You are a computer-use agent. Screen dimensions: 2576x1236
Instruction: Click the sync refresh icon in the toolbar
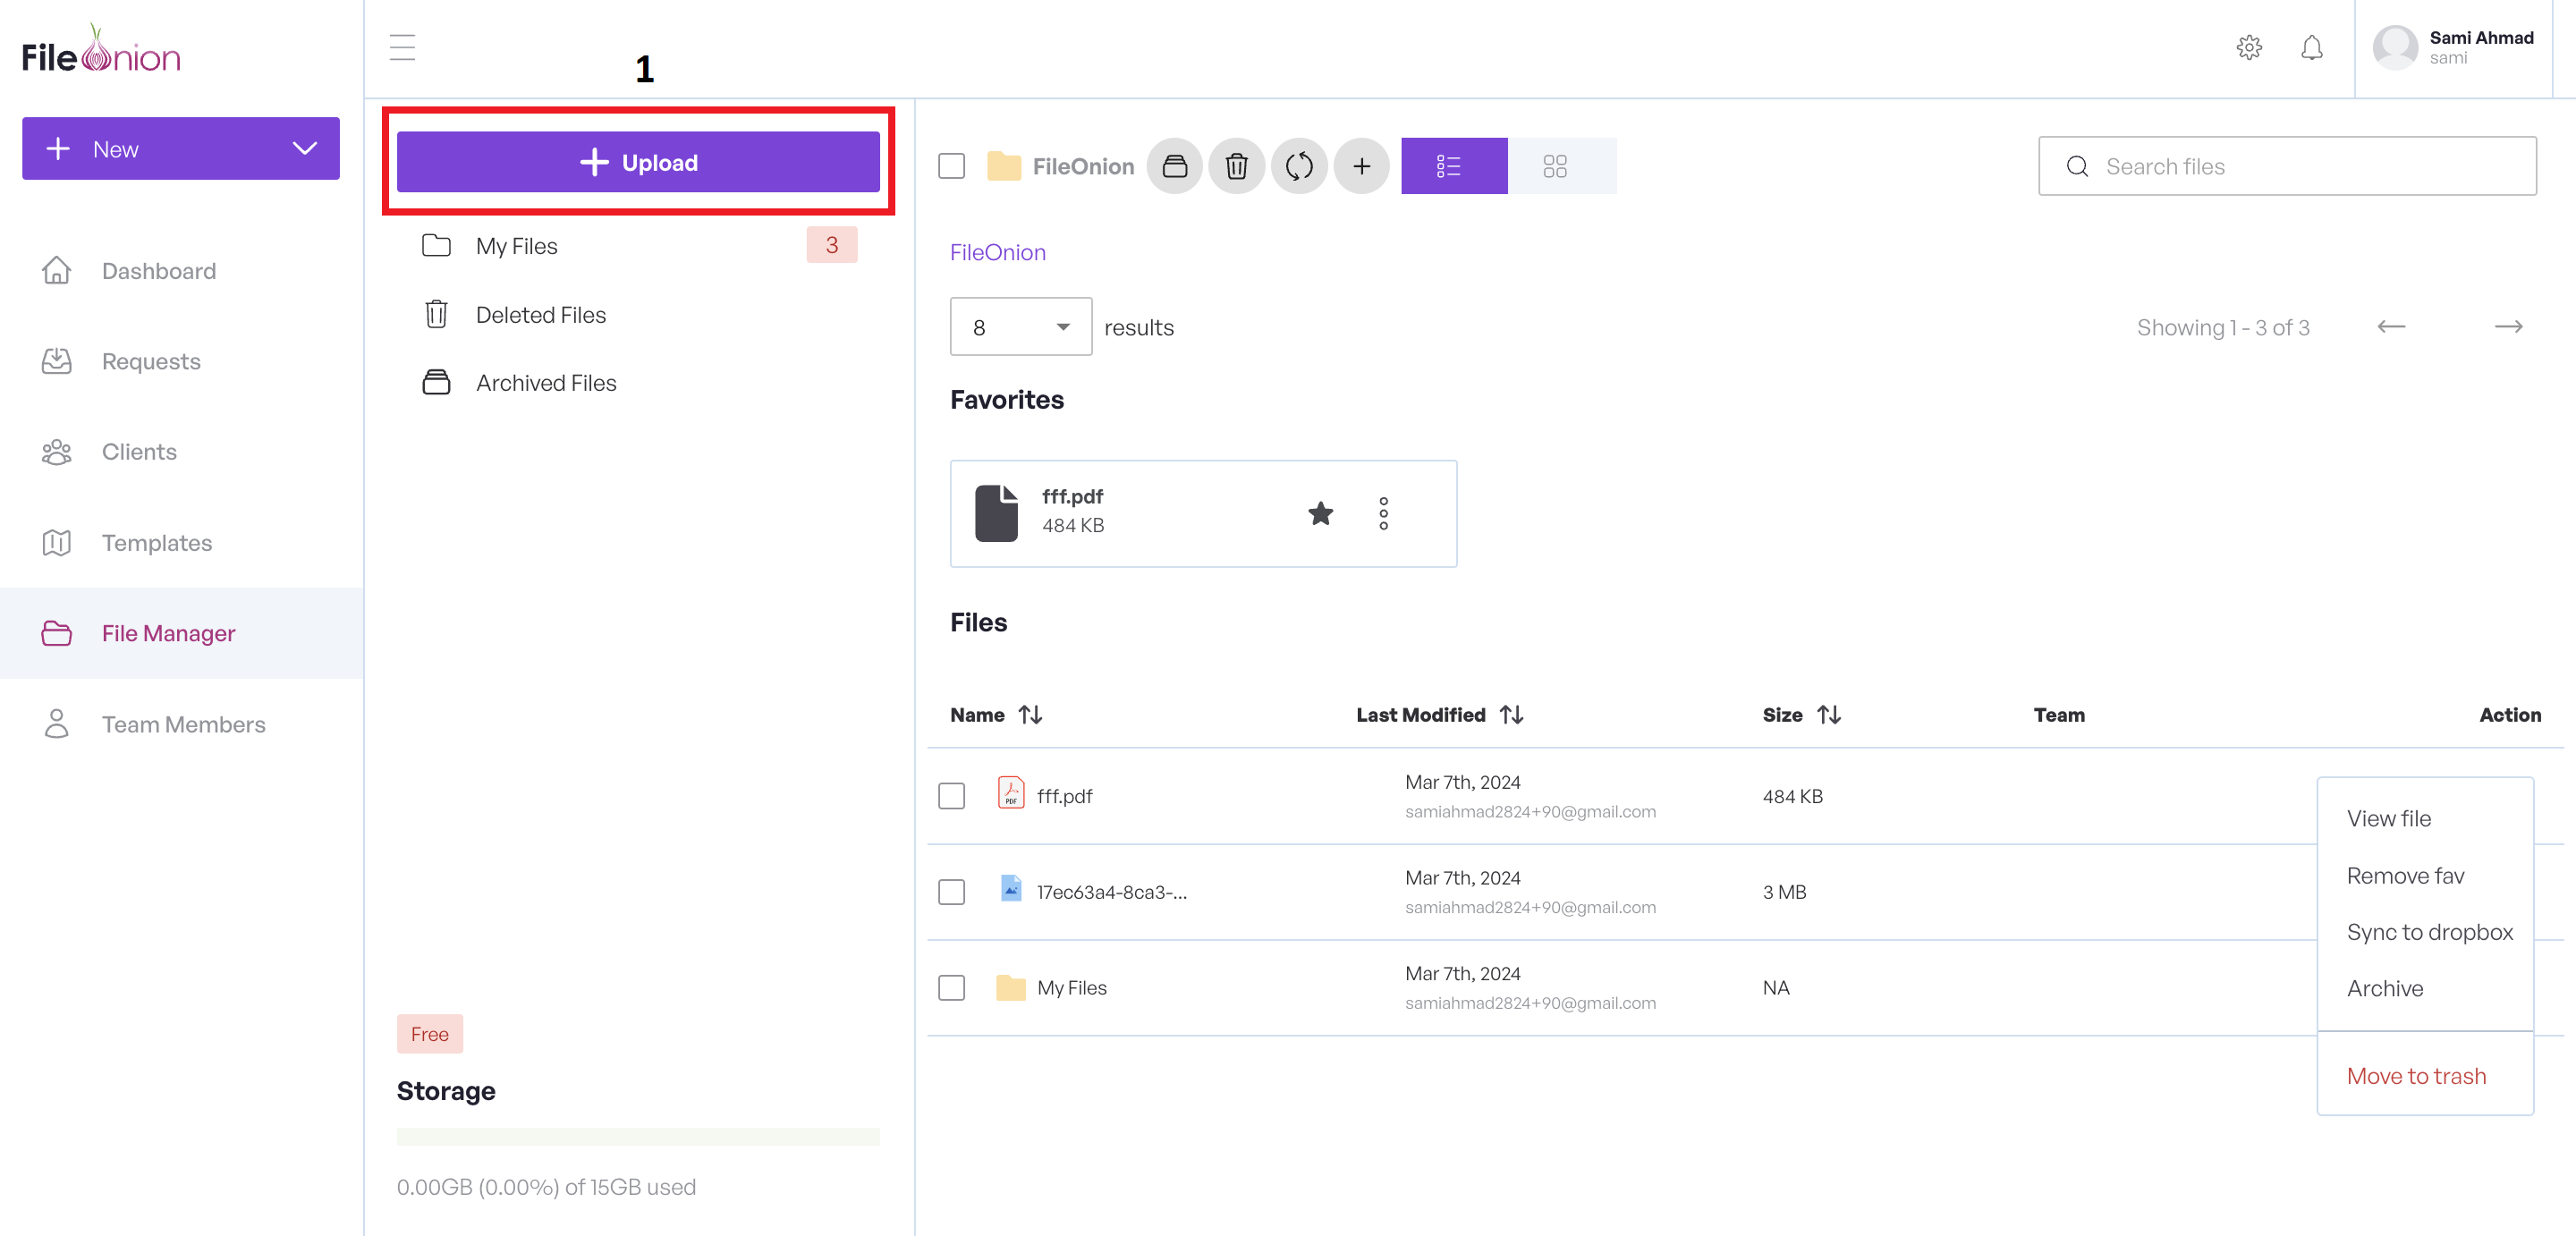1298,166
